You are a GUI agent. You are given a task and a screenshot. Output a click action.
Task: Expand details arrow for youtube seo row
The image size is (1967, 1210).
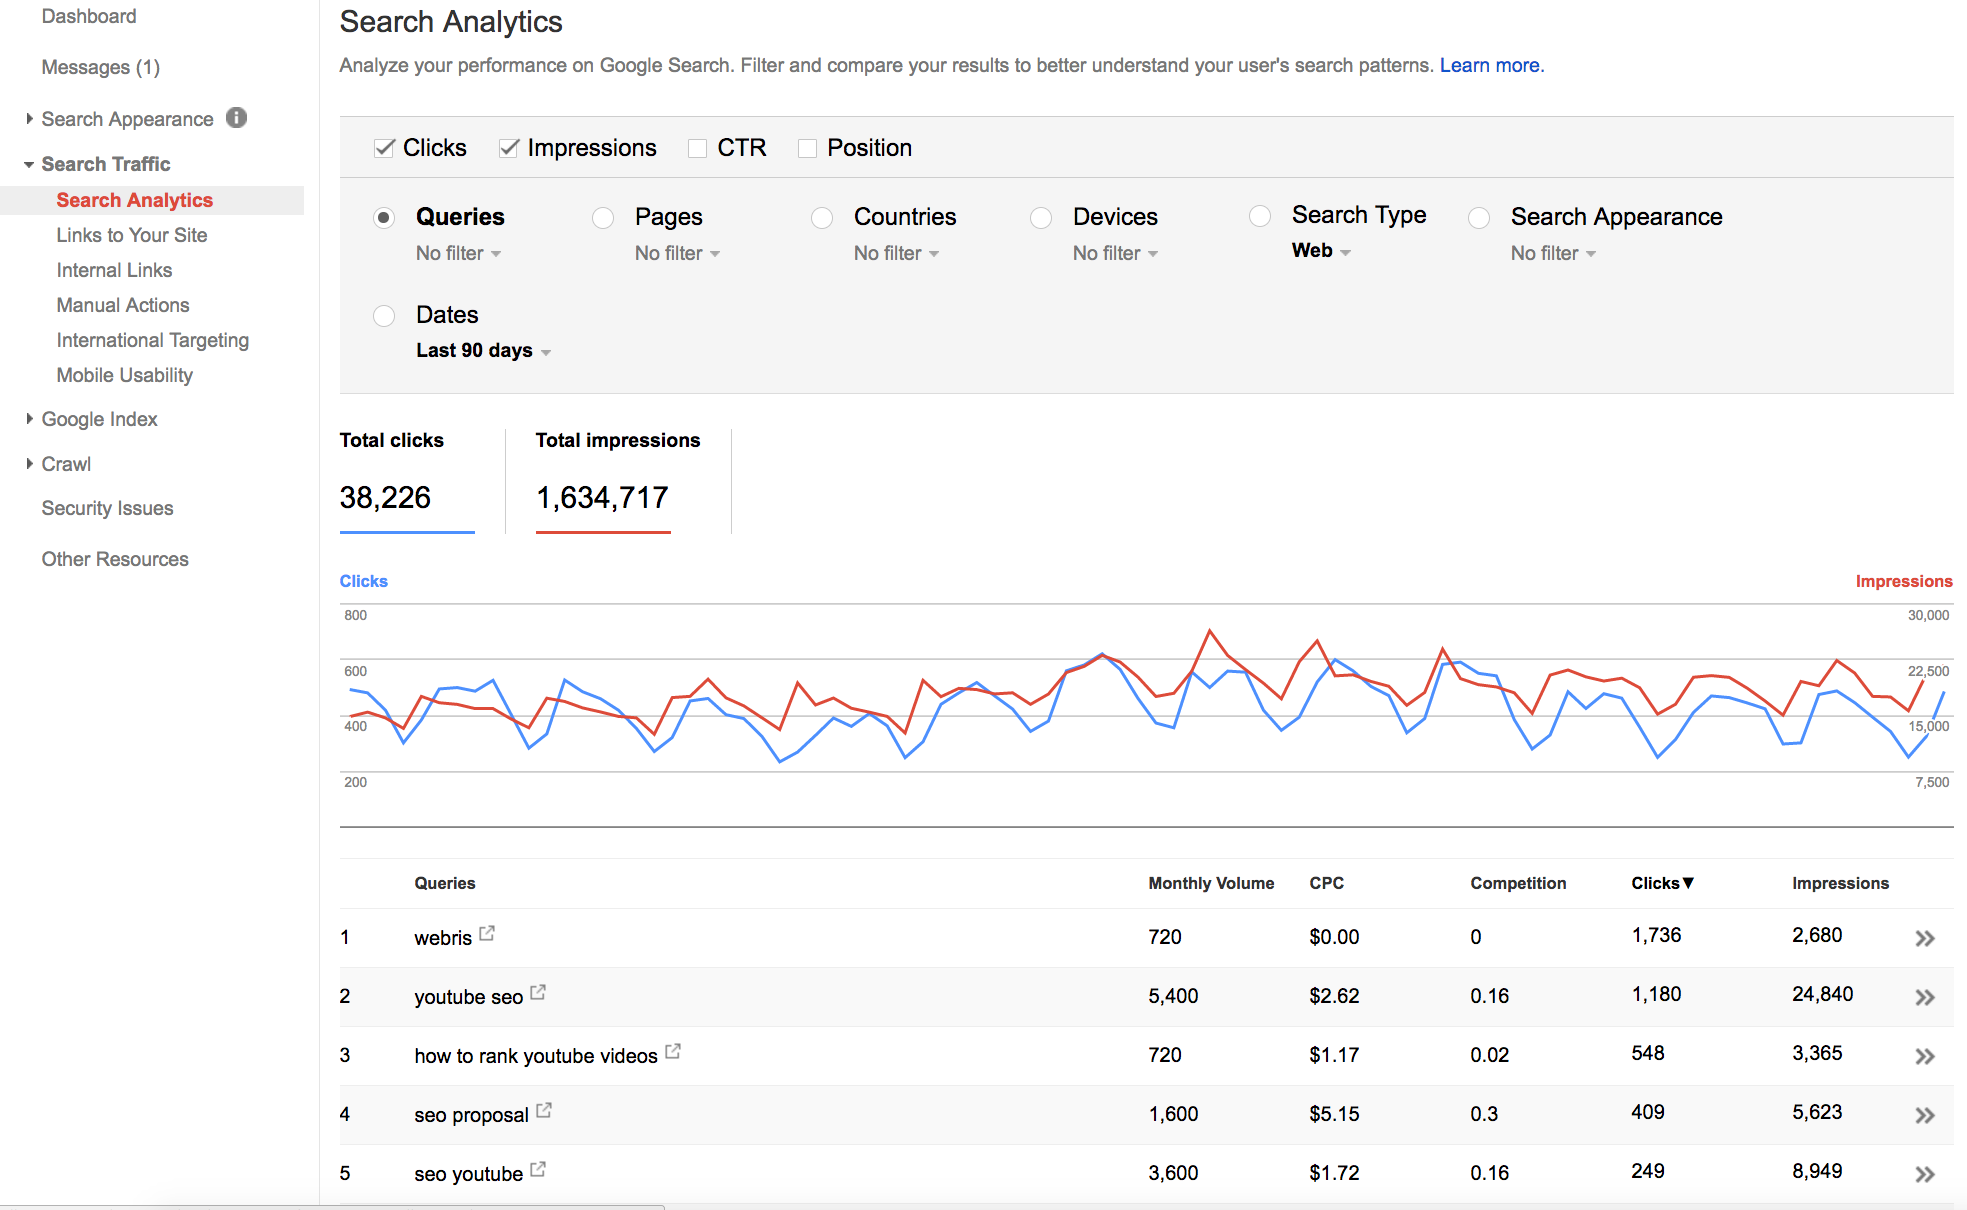tap(1925, 997)
